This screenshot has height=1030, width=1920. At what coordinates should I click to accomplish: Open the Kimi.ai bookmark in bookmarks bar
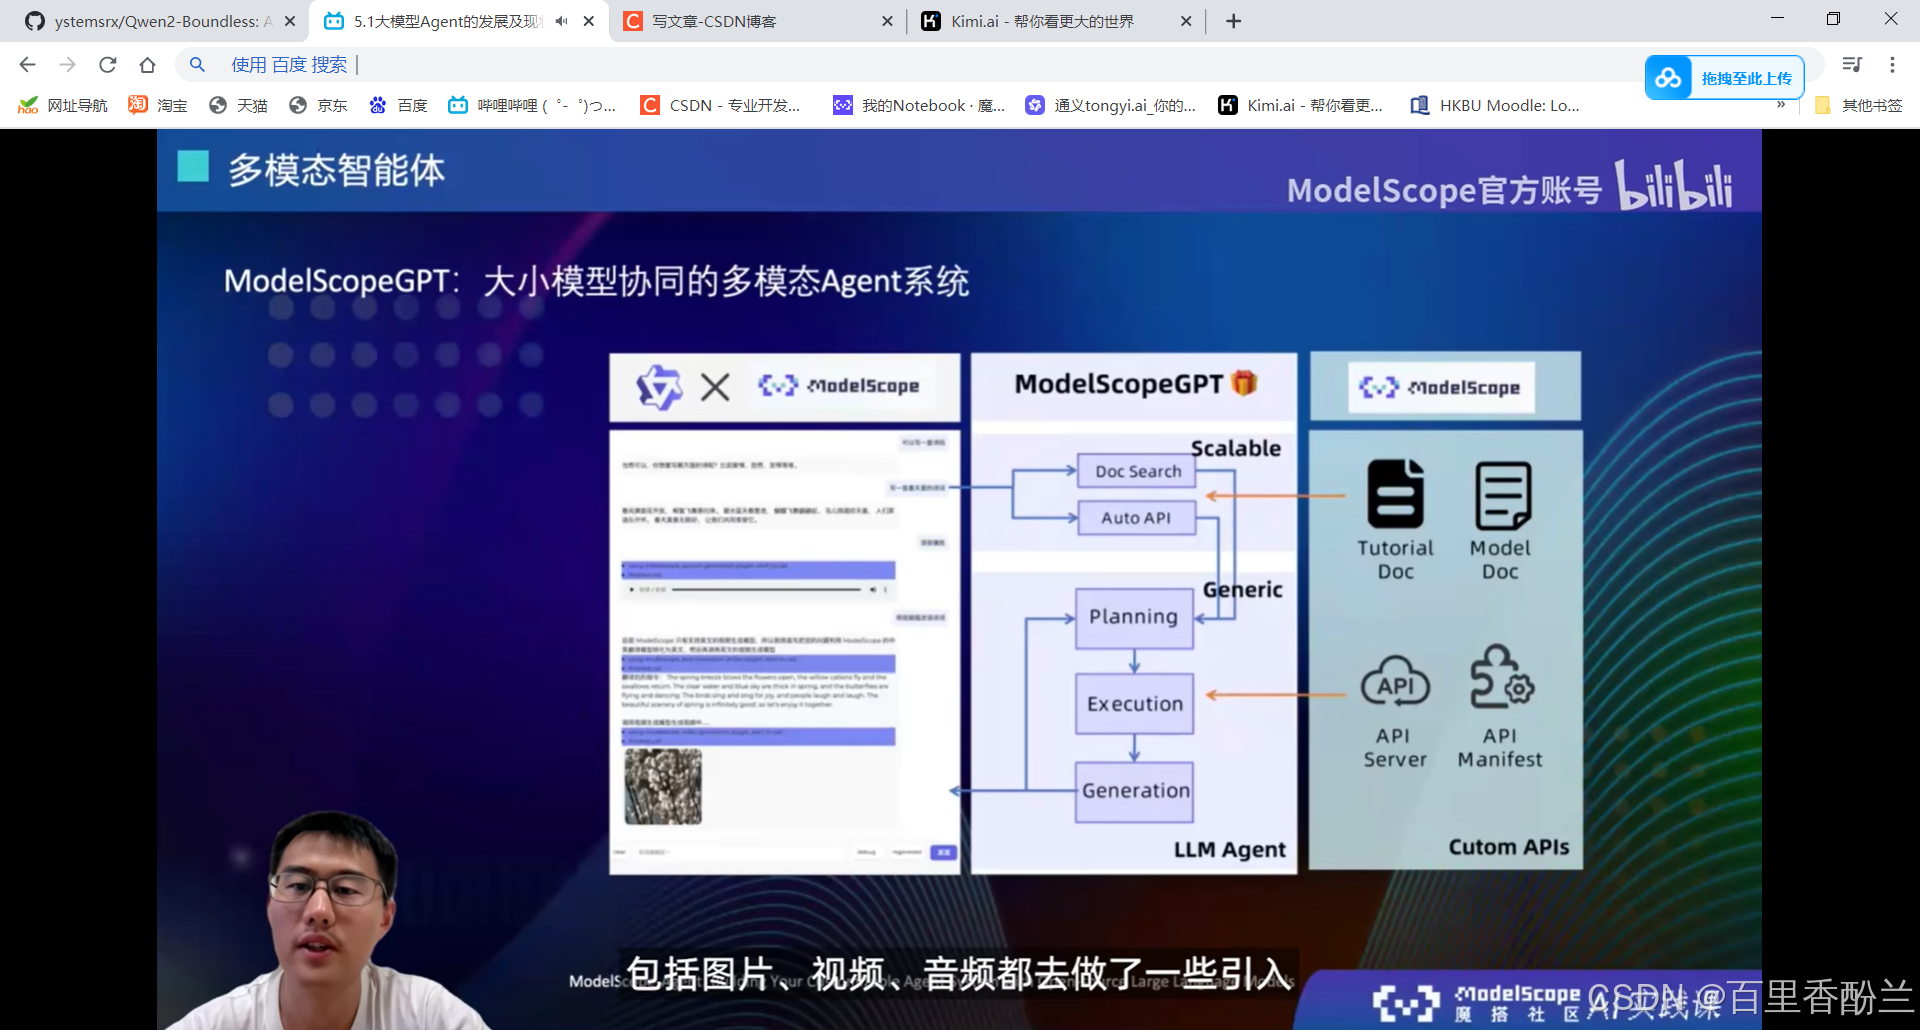point(1301,105)
